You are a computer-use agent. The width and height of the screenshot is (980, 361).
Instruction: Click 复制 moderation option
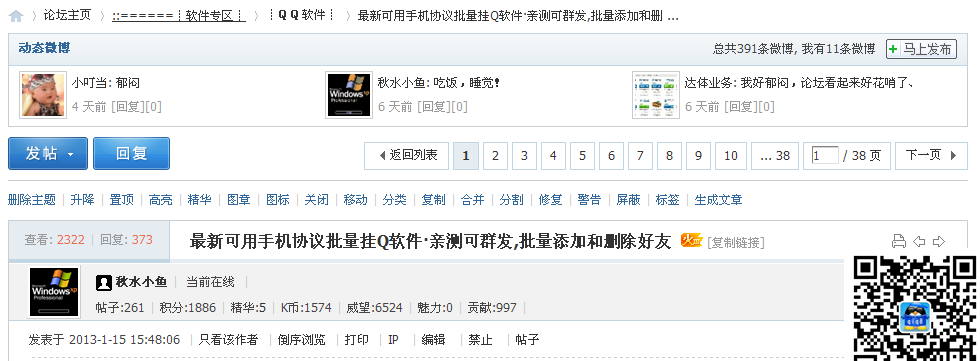[x=434, y=200]
